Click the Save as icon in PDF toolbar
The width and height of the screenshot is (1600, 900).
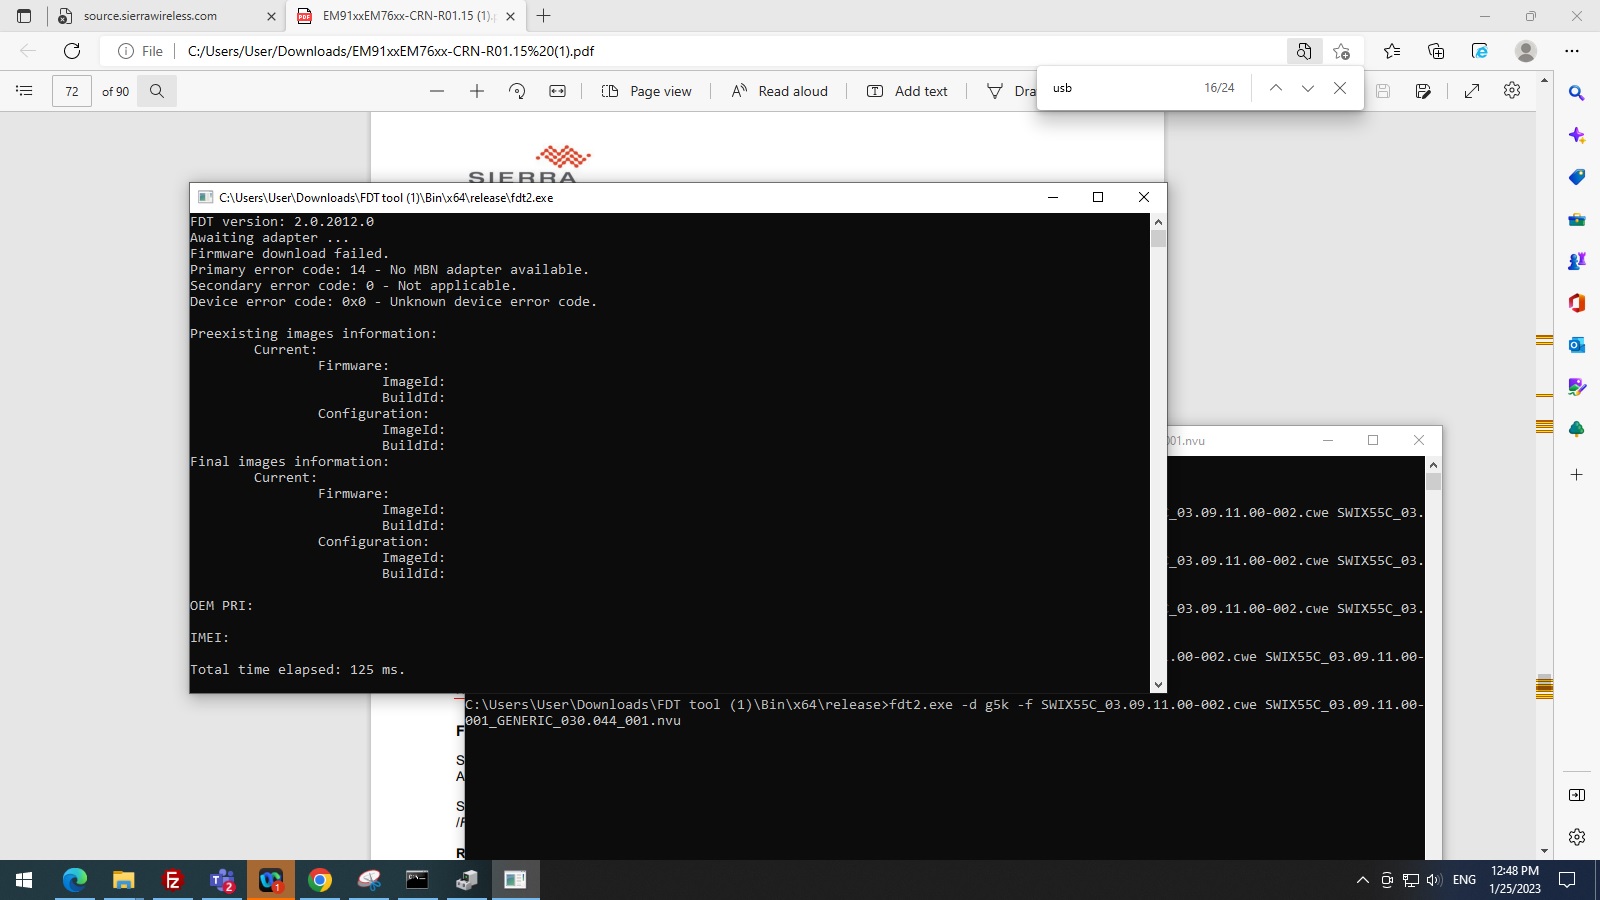click(x=1423, y=91)
